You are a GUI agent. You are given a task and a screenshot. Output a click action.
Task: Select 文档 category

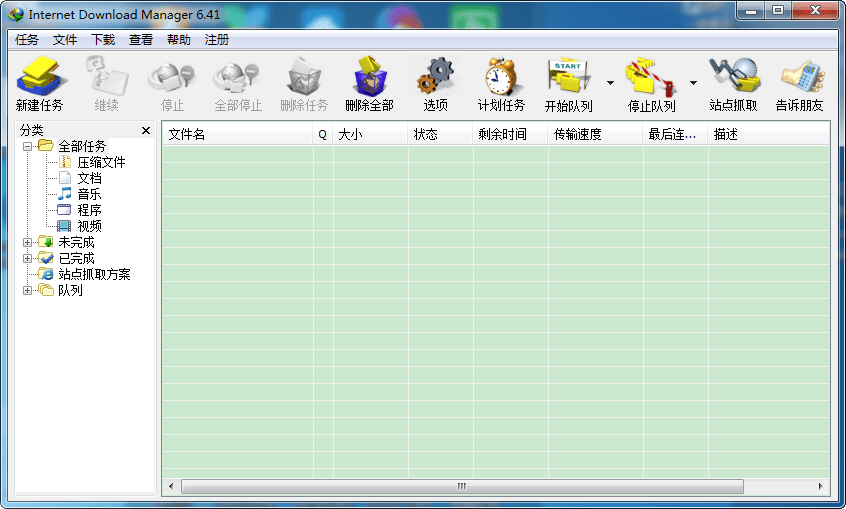point(89,178)
